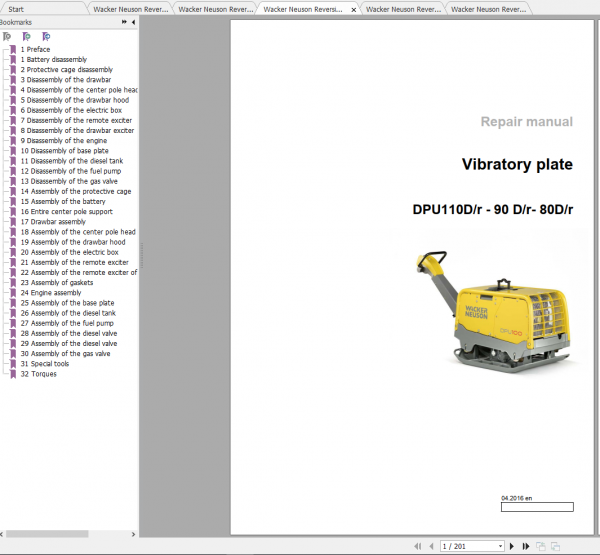The image size is (600, 555).
Task: Open bookmark 32 Torques
Action: (x=39, y=374)
